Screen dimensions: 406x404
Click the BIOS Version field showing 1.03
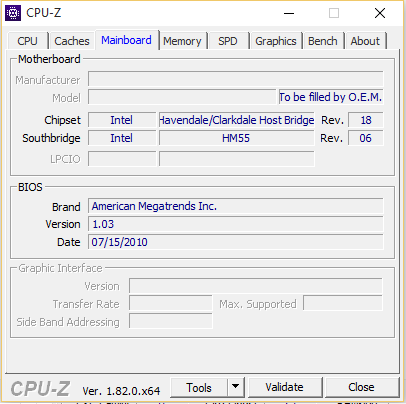pos(236,224)
